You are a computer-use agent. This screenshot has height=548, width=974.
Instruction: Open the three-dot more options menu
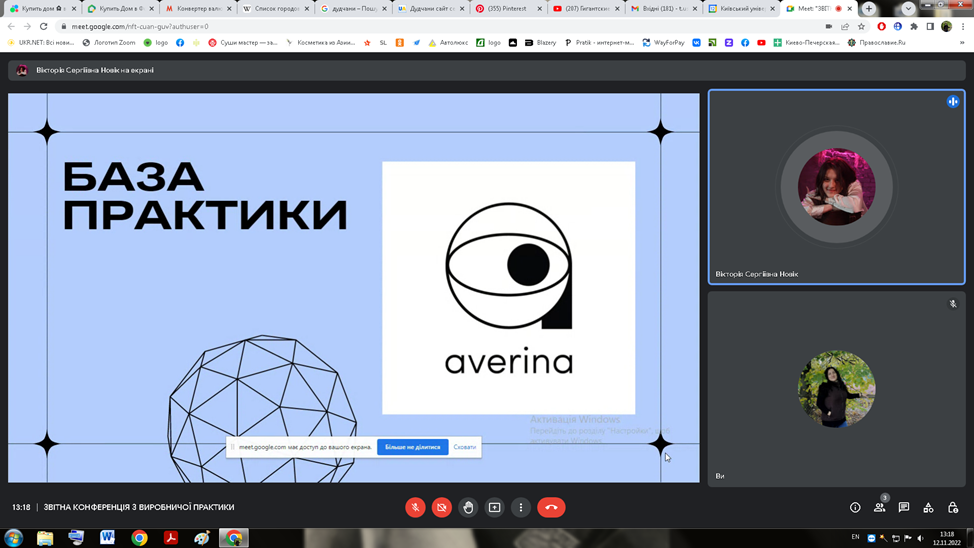[521, 508]
